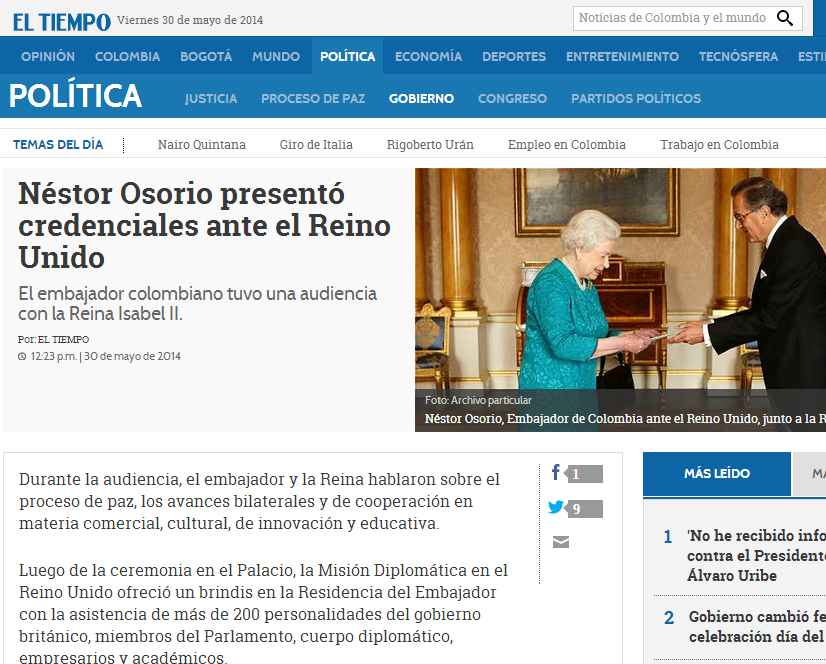826x664 pixels.
Task: Open Trabajo en Colombia topic
Action: [719, 144]
